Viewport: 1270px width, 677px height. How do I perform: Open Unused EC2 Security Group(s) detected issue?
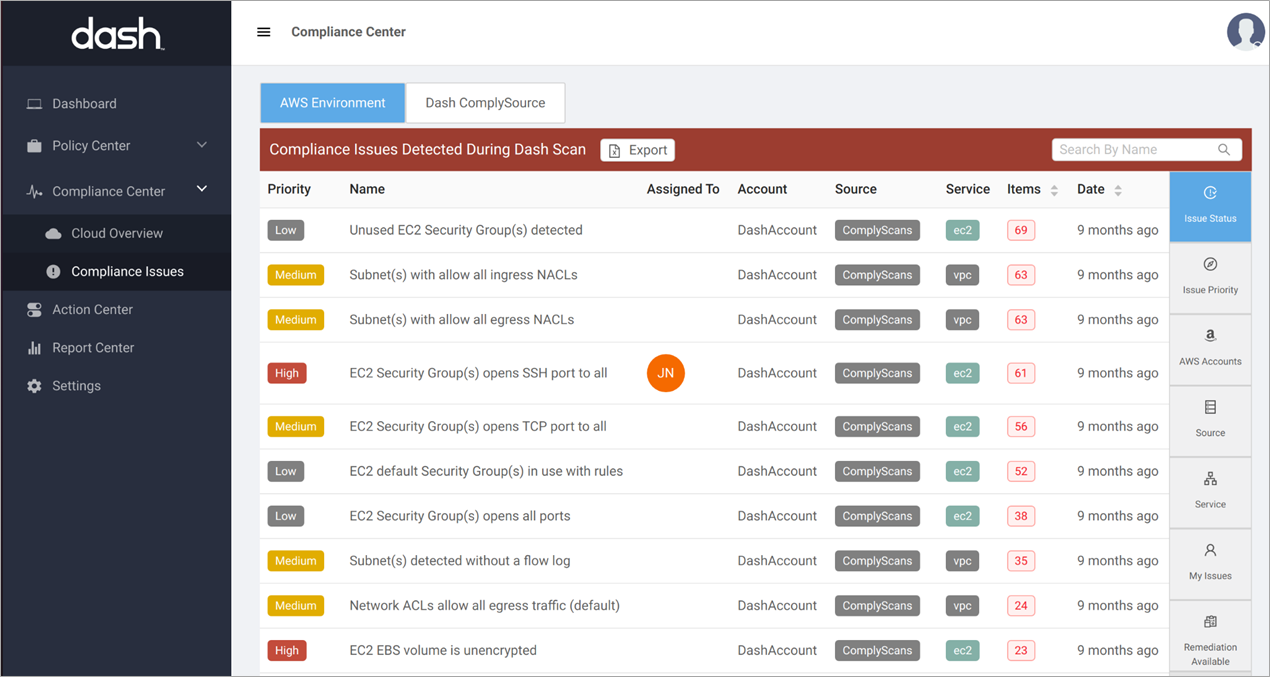click(x=466, y=230)
